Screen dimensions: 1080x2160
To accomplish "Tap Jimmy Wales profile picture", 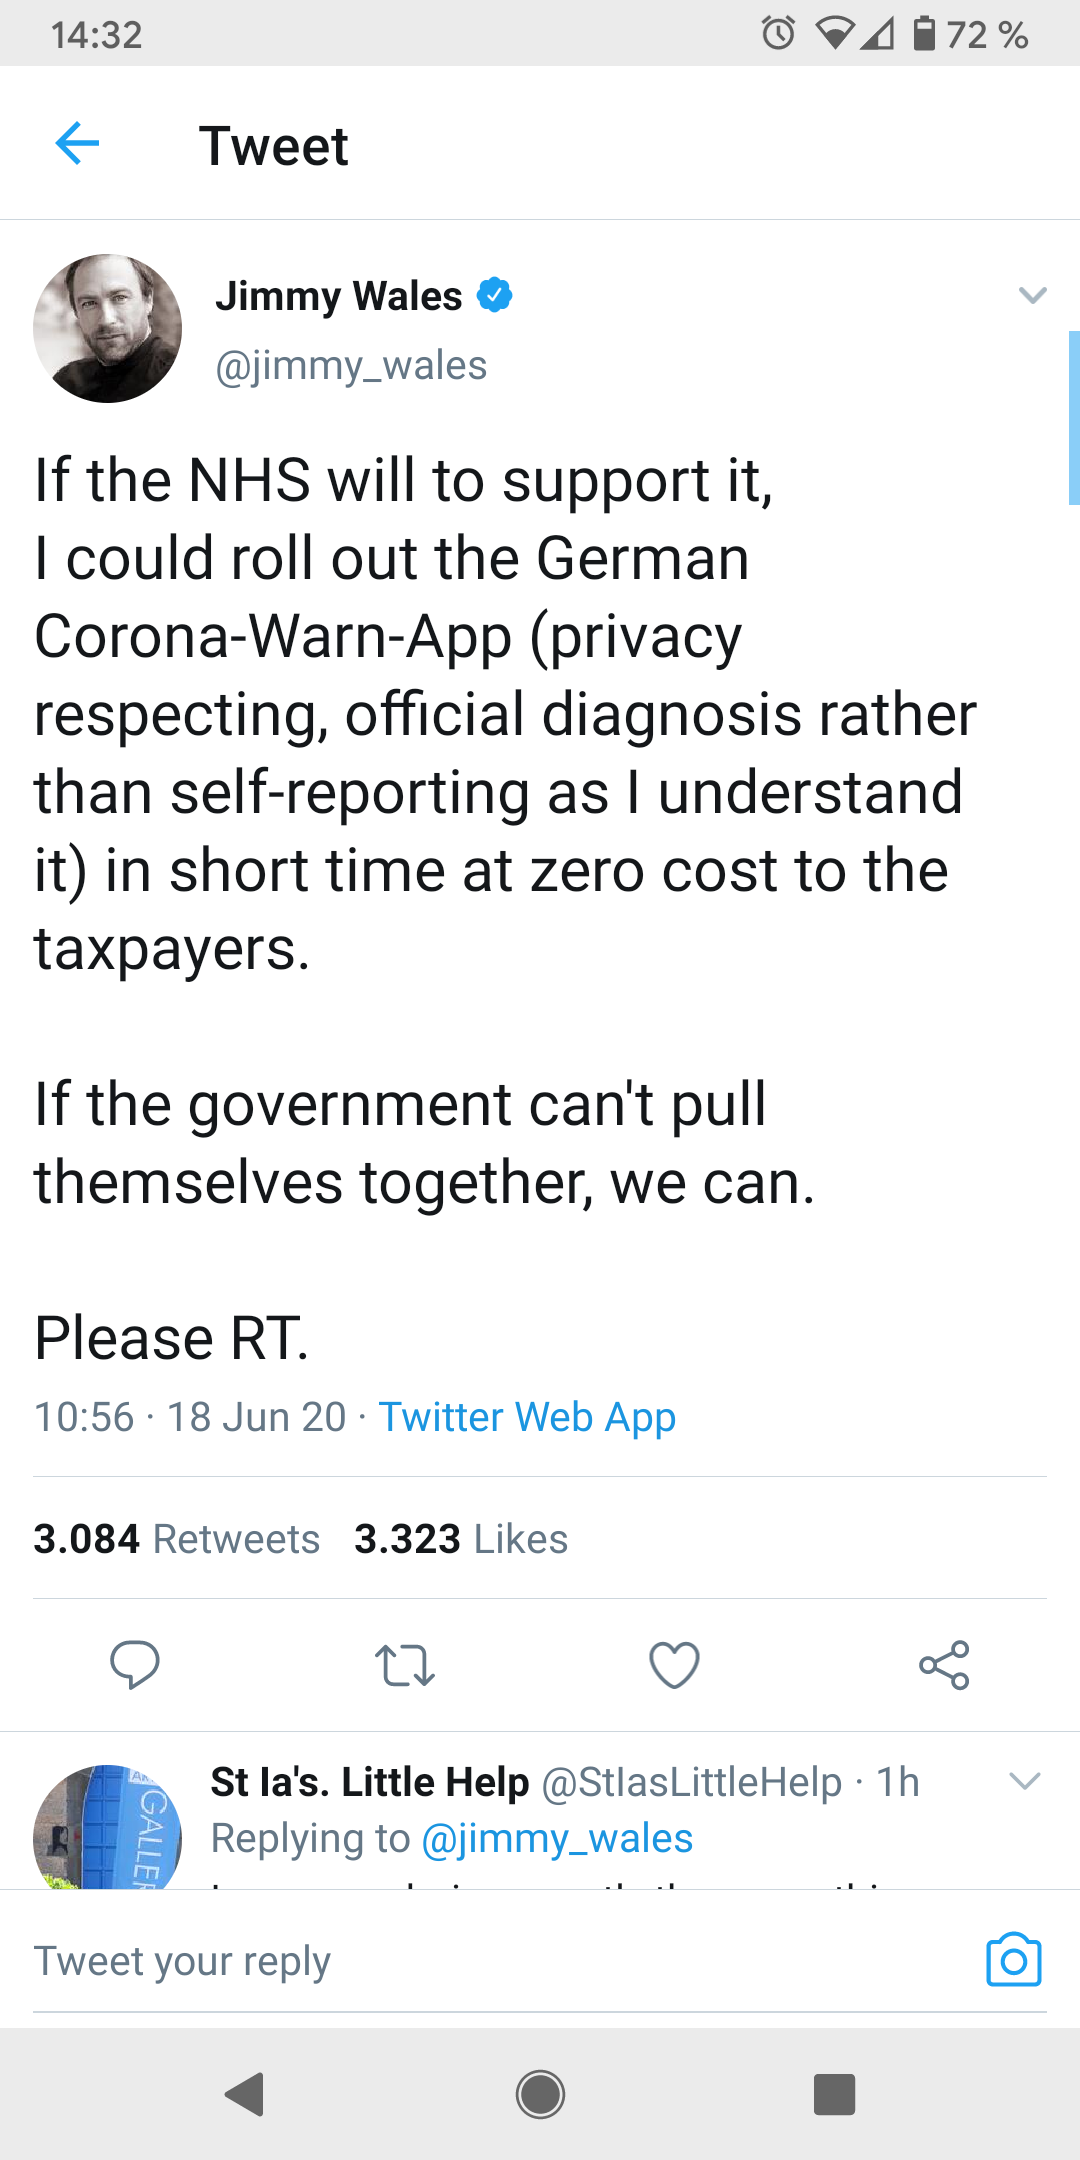I will click(108, 328).
